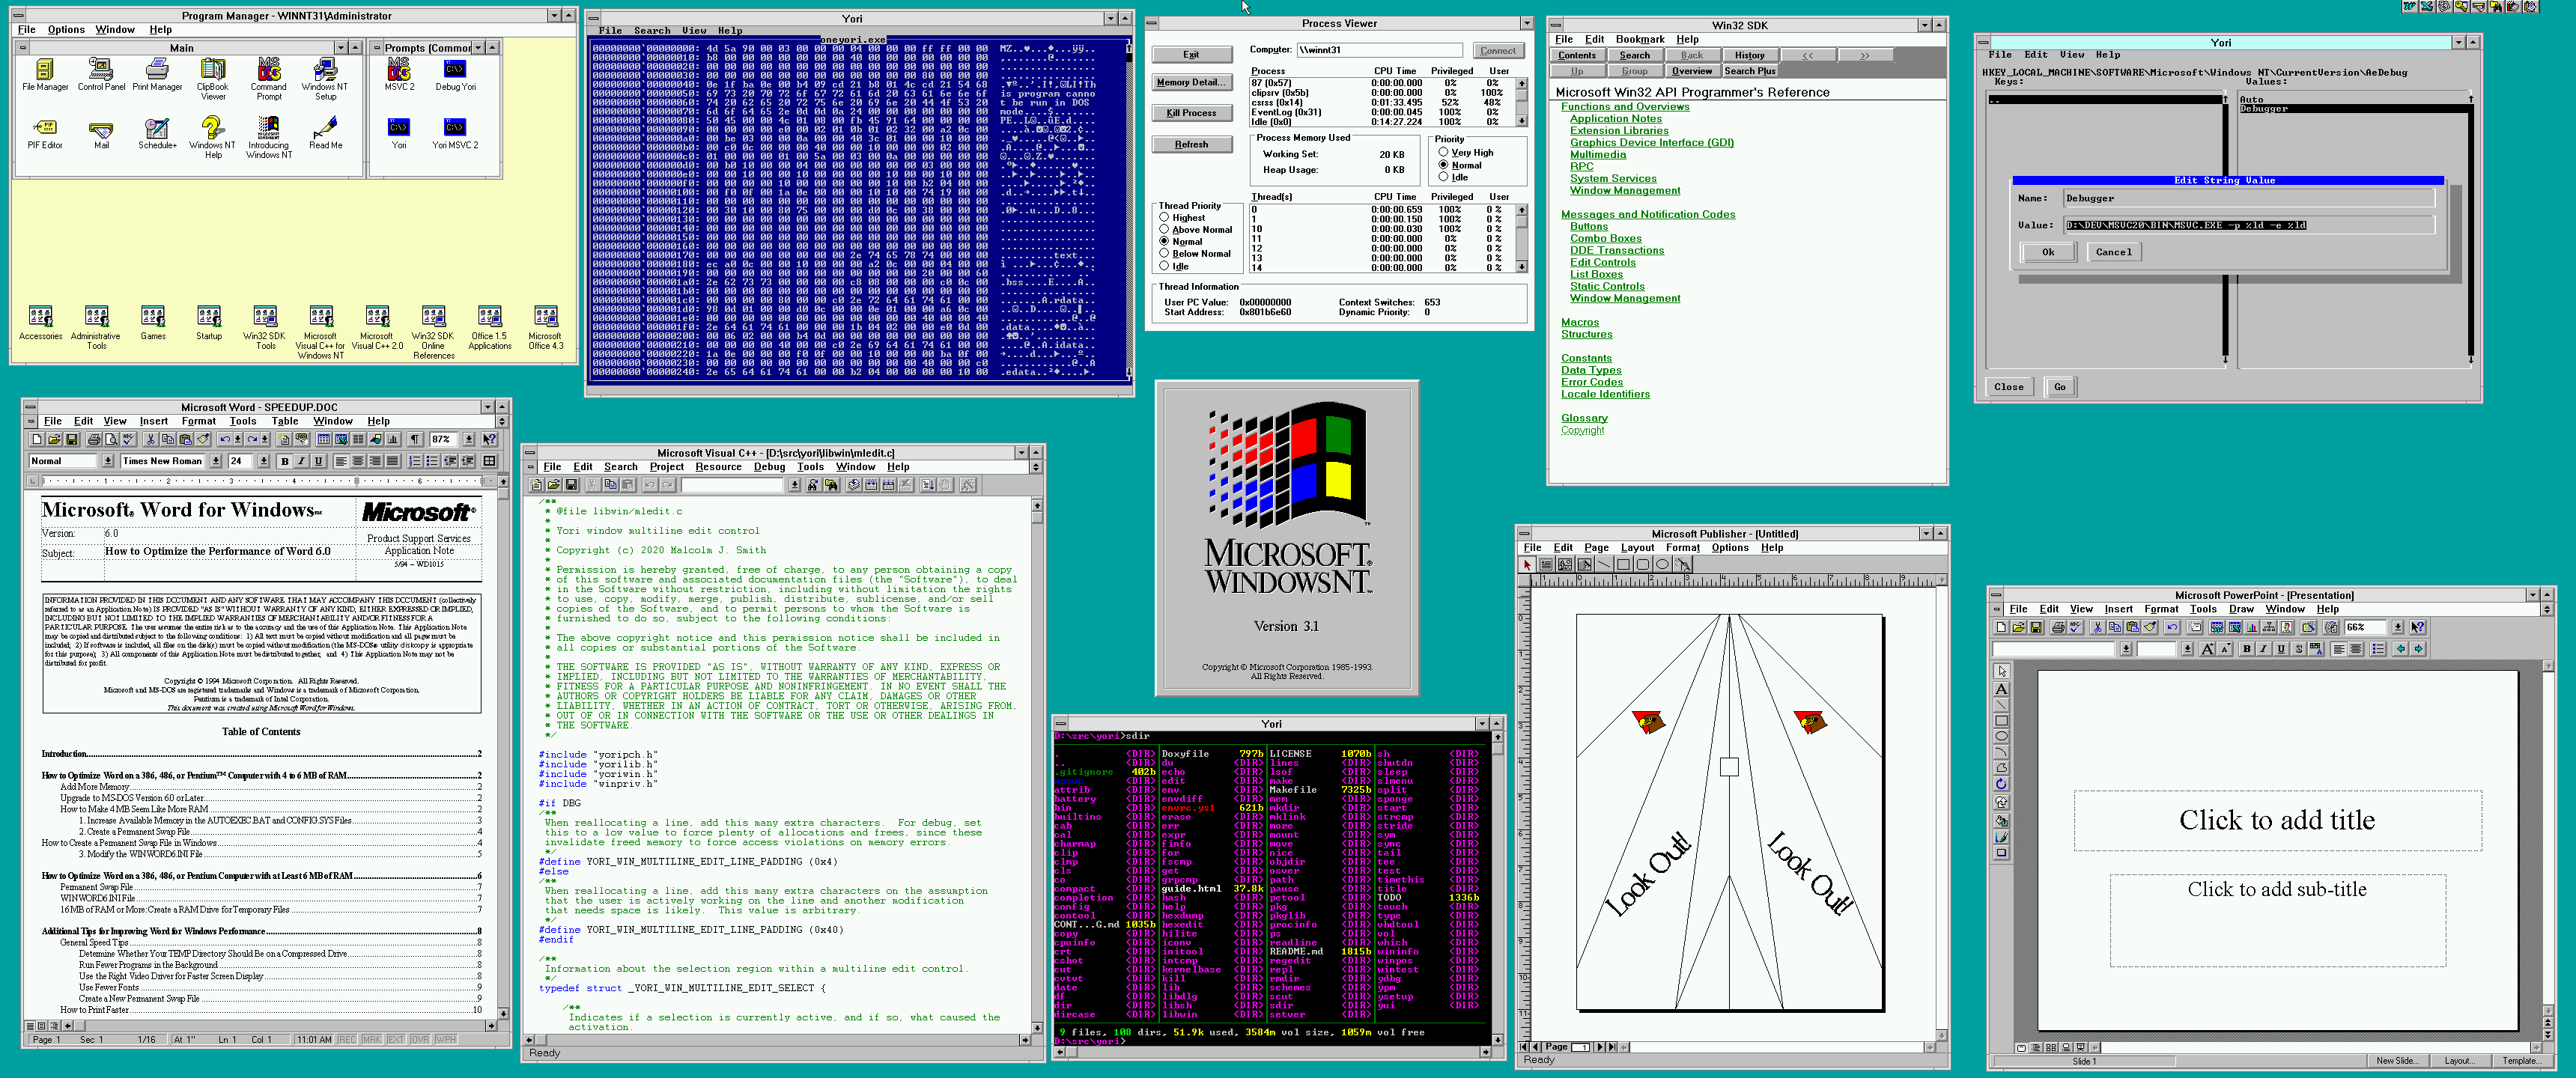Click the Promote left arrow icon in PowerPoint

pos(2401,649)
